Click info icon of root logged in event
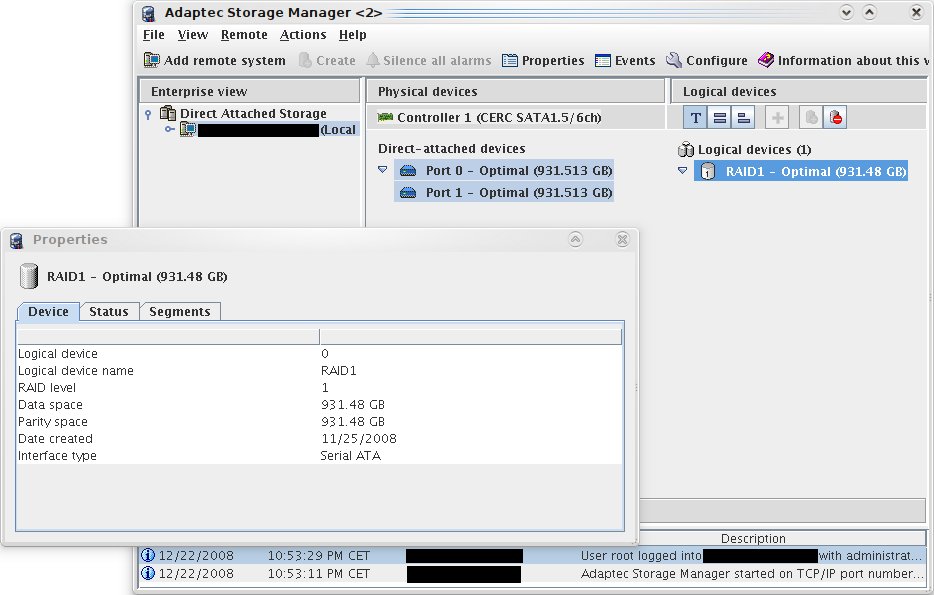This screenshot has height=595, width=934. coord(148,556)
